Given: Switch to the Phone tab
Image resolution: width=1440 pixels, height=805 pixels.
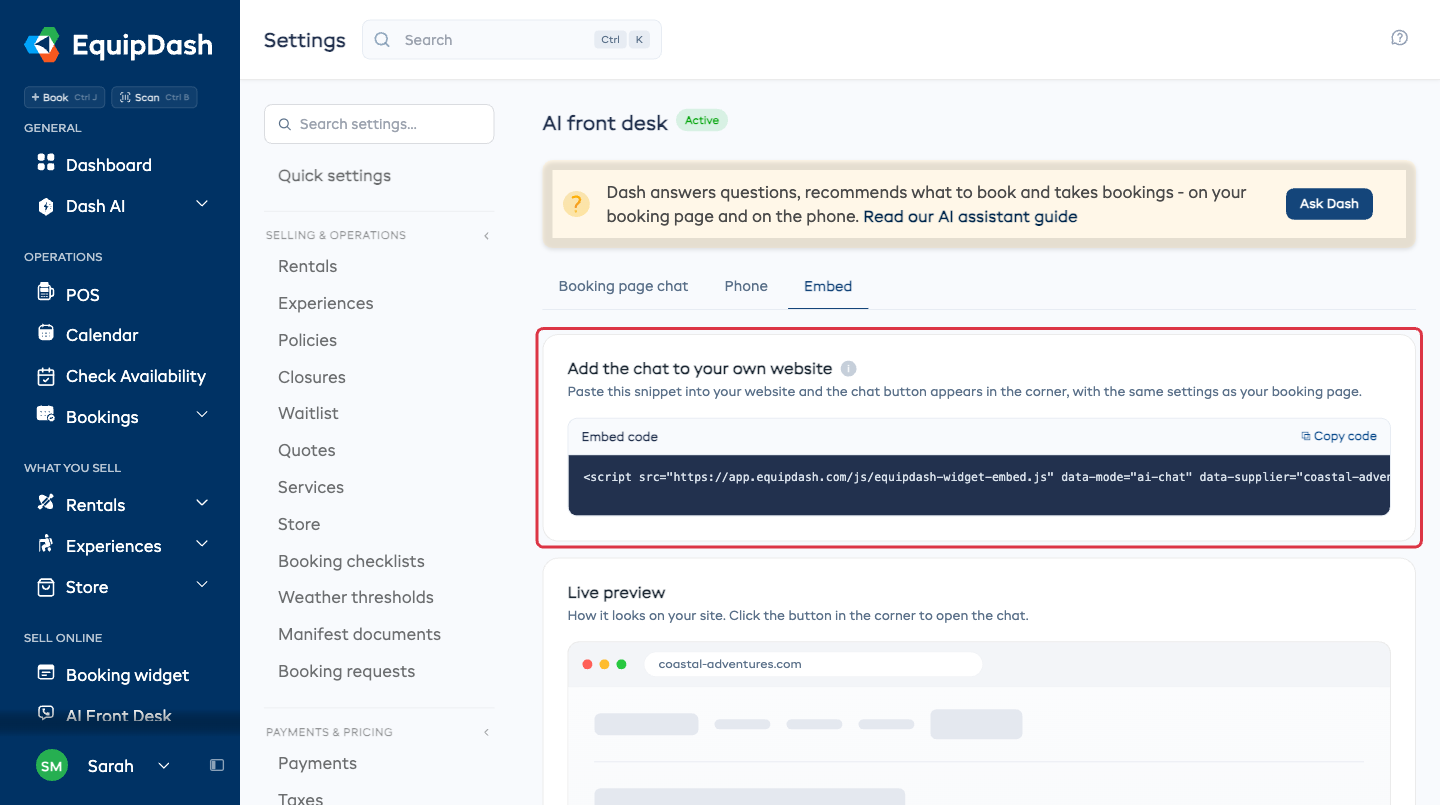Looking at the screenshot, I should (x=746, y=286).
